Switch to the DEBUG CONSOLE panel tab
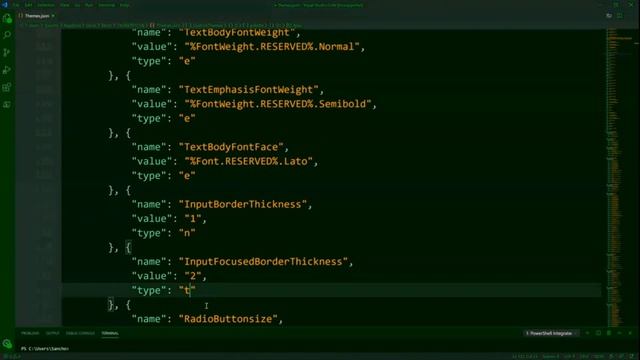Image resolution: width=640 pixels, height=360 pixels. tap(80, 333)
